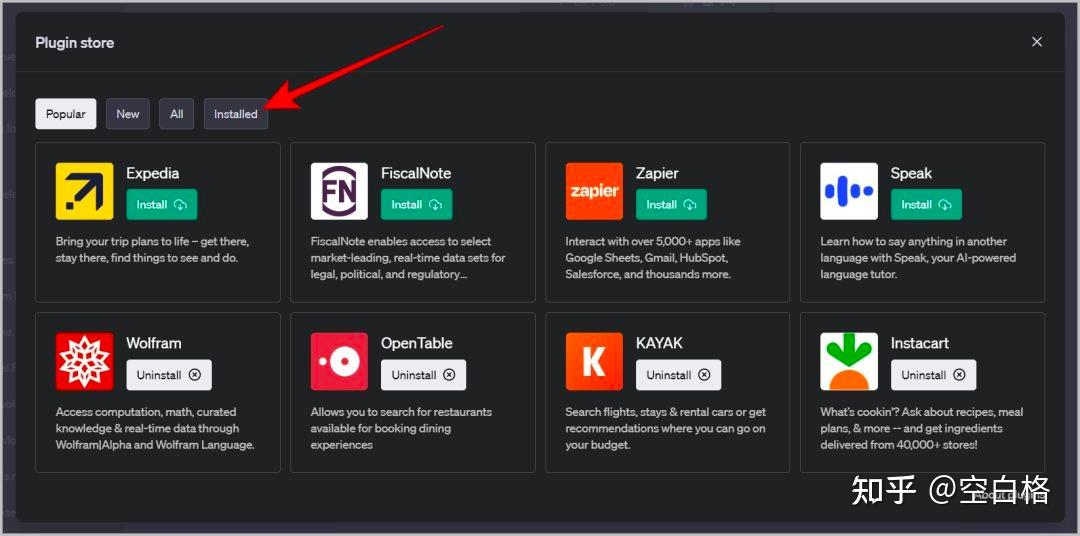Click the 'Bring your trip plans' description
The height and width of the screenshot is (536, 1080).
click(x=152, y=250)
